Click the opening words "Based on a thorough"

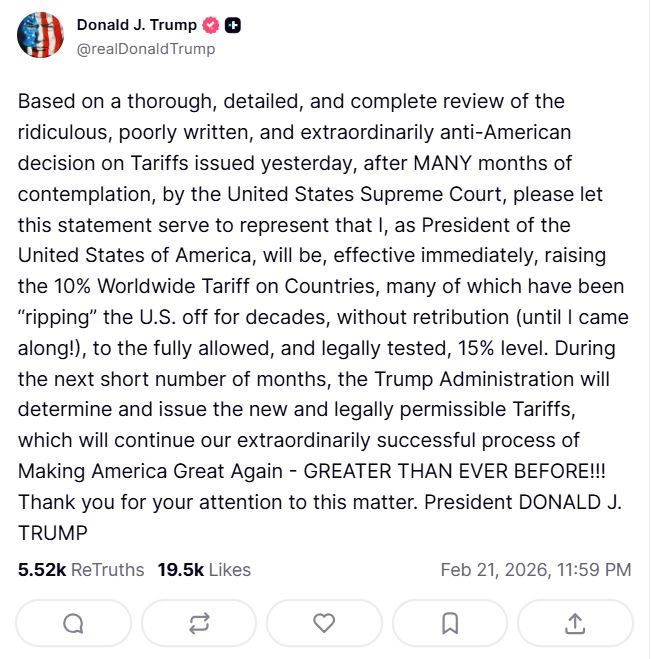coord(97,101)
